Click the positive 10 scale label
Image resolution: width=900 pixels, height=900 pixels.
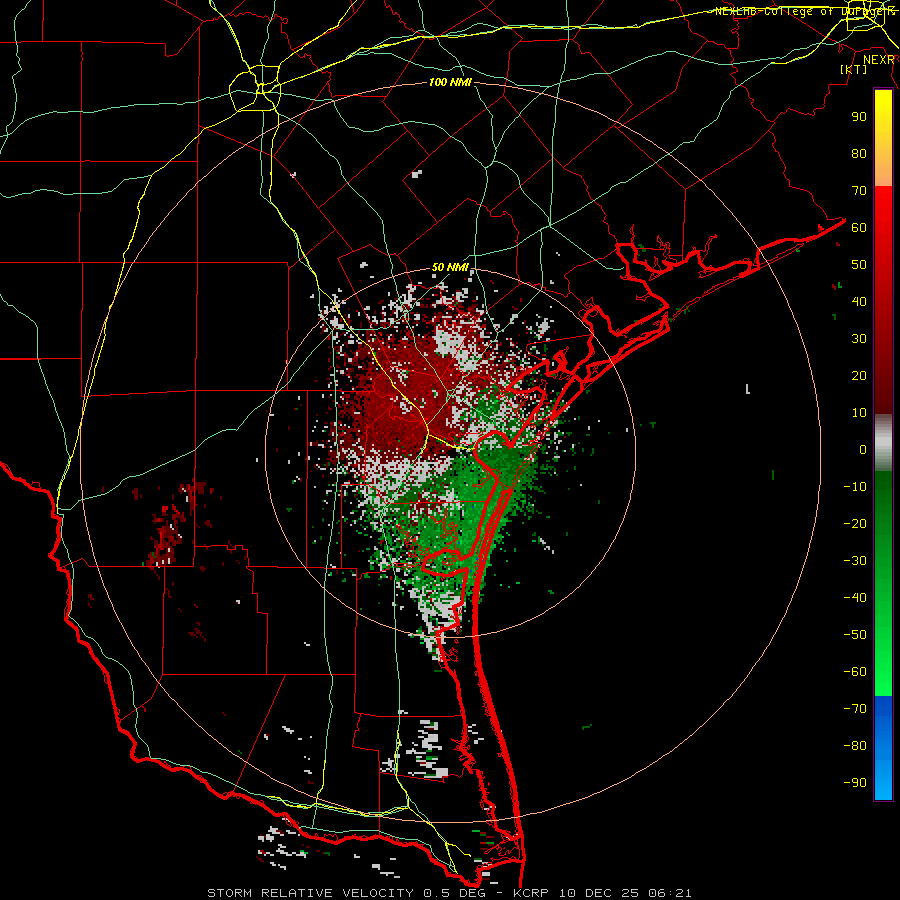(859, 413)
